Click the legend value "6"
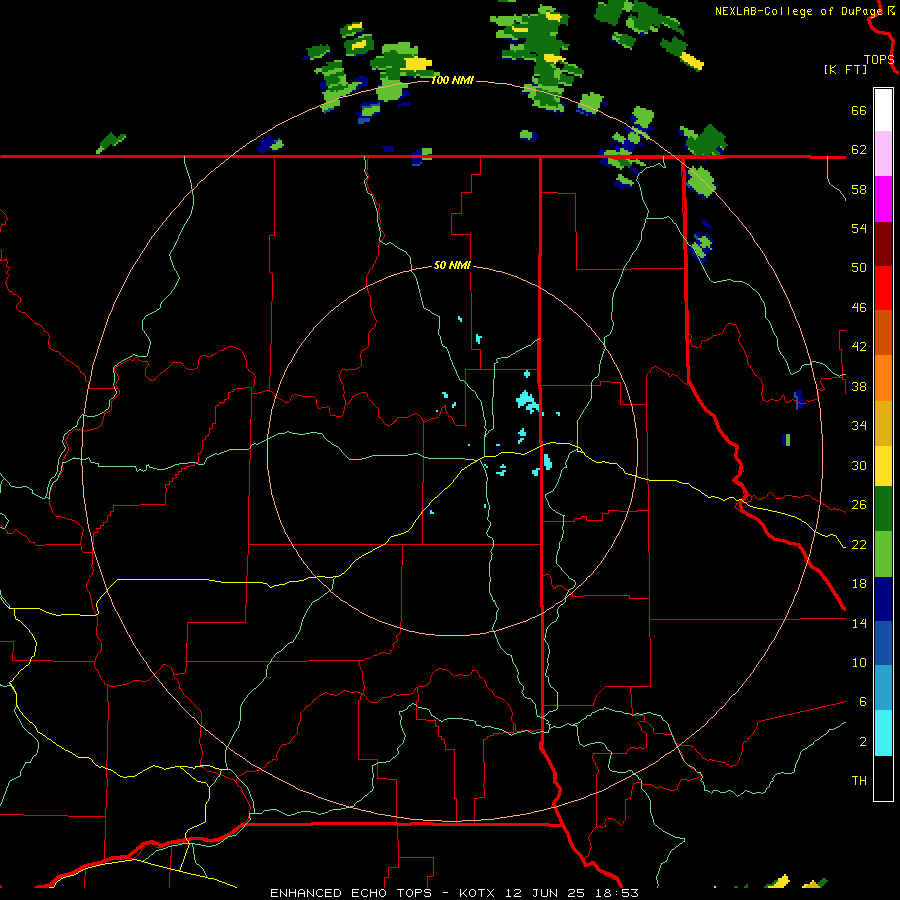 click(x=863, y=702)
